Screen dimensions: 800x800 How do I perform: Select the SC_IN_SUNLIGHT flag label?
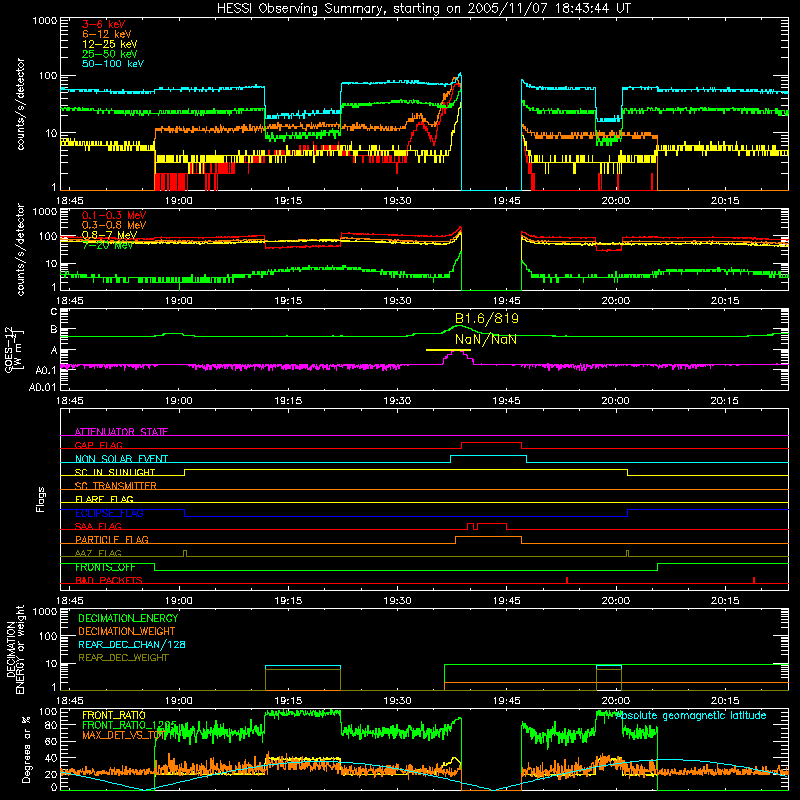pyautogui.click(x=115, y=472)
